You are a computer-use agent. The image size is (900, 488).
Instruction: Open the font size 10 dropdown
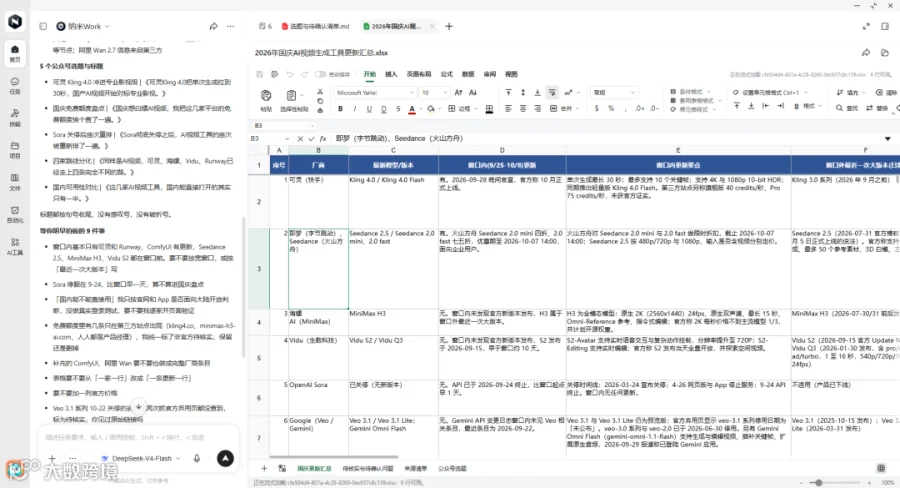(x=435, y=92)
